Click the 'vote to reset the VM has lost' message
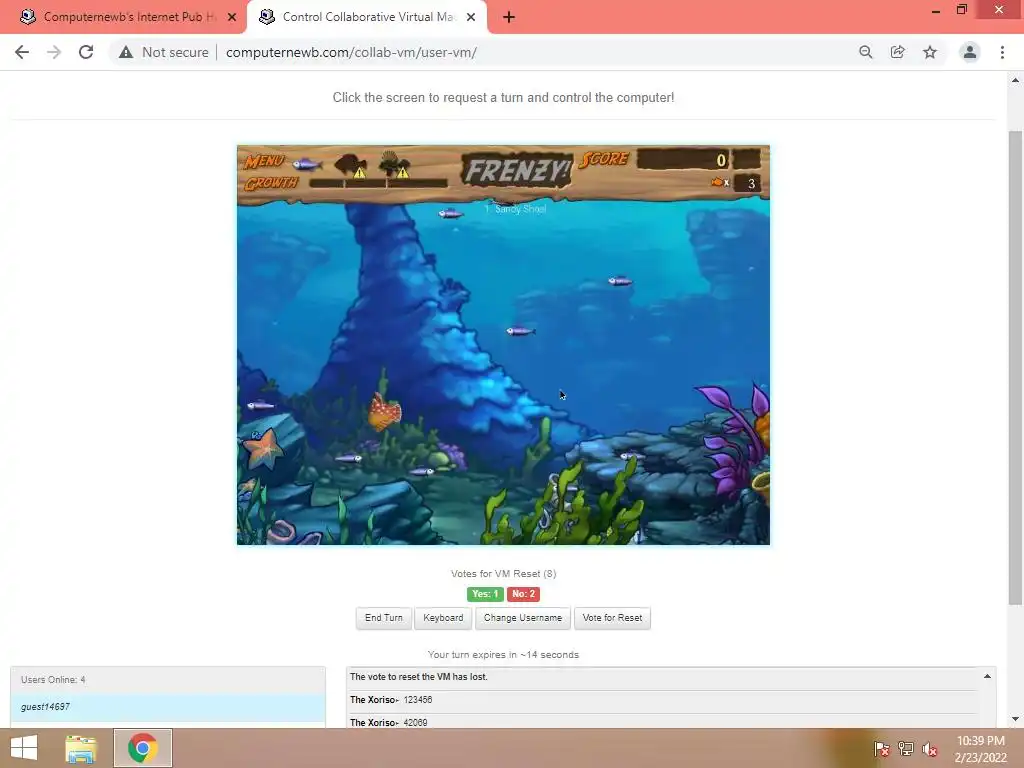 419,677
